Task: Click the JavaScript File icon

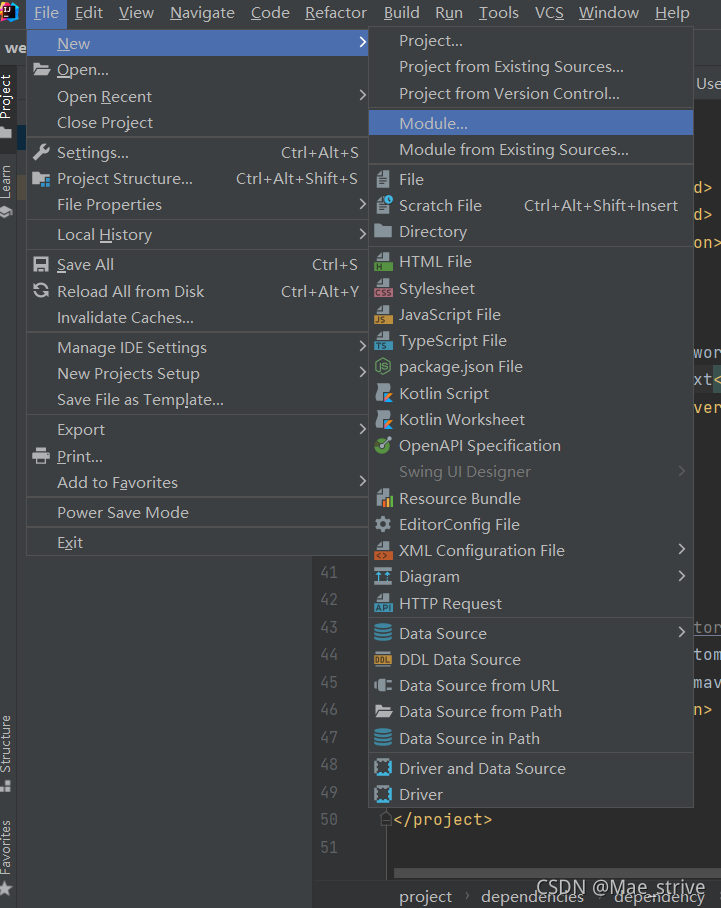Action: 383,314
